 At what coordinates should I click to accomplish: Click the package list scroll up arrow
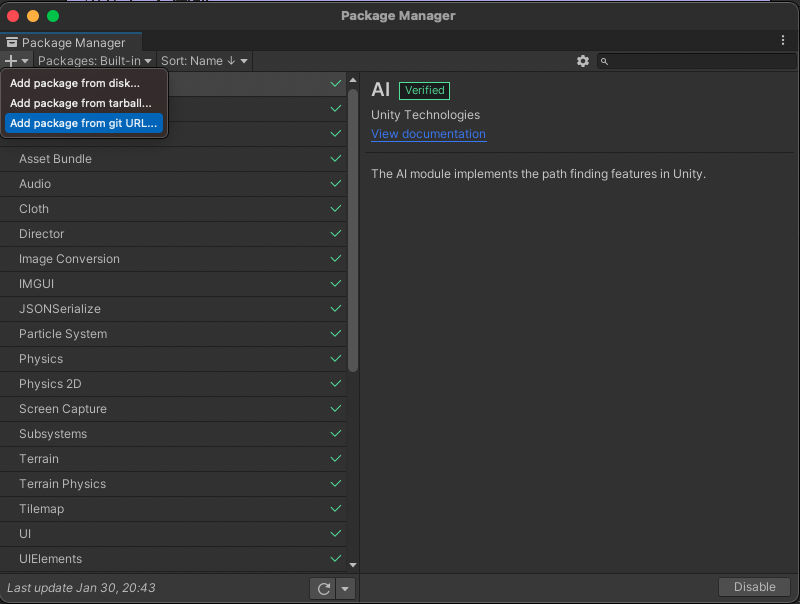[353, 80]
